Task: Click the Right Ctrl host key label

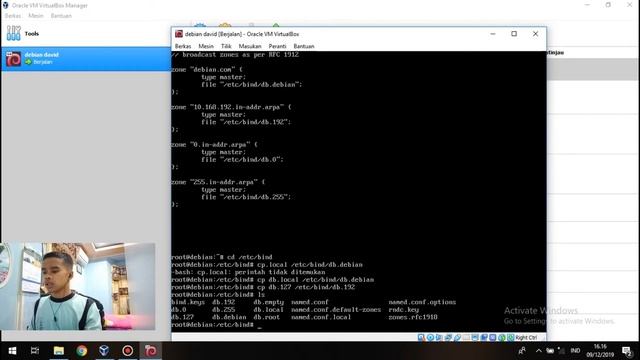Action: coord(526,338)
